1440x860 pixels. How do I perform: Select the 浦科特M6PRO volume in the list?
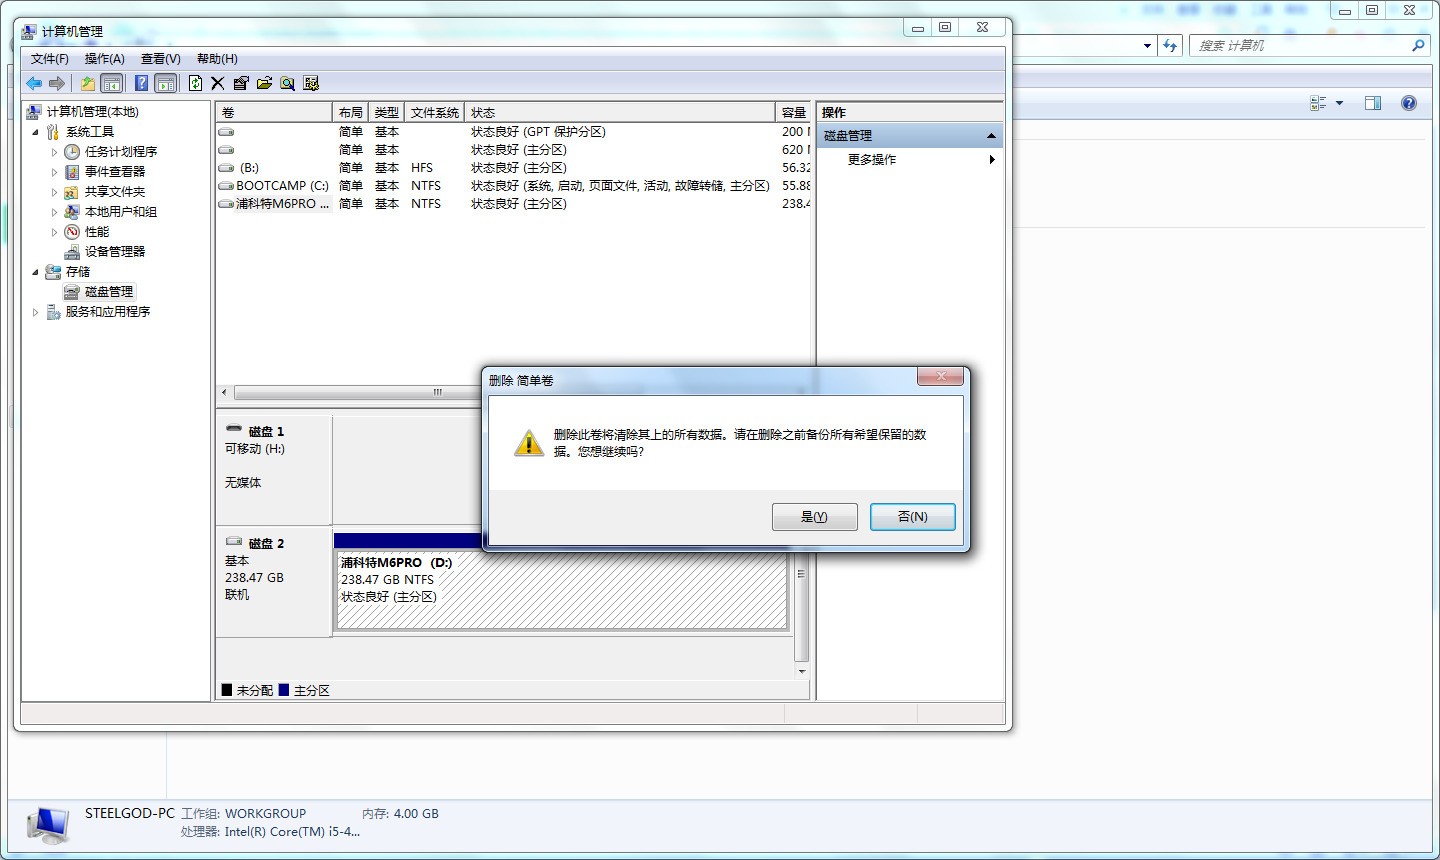pos(513,204)
